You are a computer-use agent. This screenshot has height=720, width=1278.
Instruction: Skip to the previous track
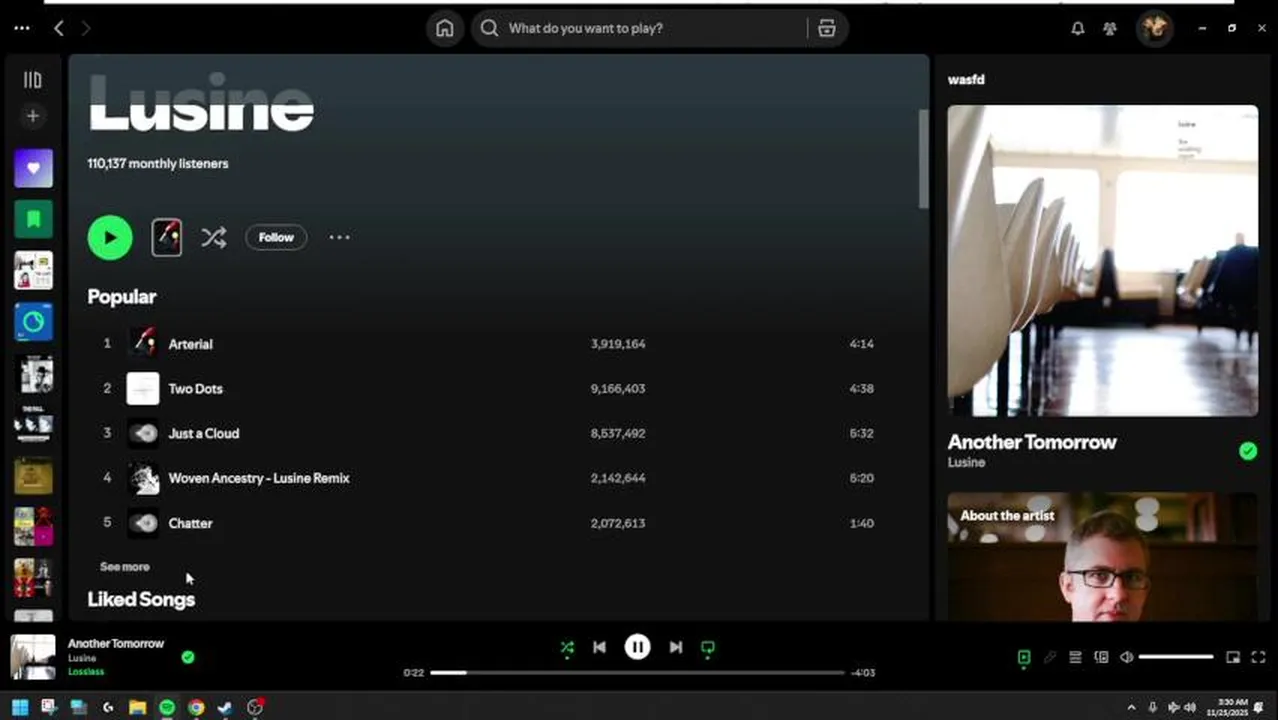[599, 647]
